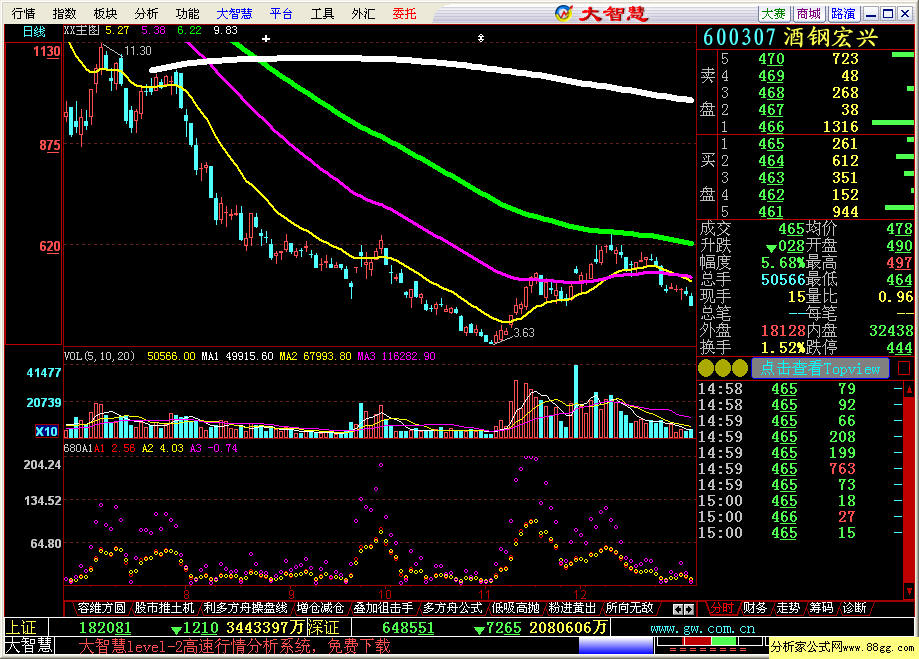This screenshot has height=659, width=919.
Task: Click the 卖1 price 466 row
Action: click(x=805, y=127)
